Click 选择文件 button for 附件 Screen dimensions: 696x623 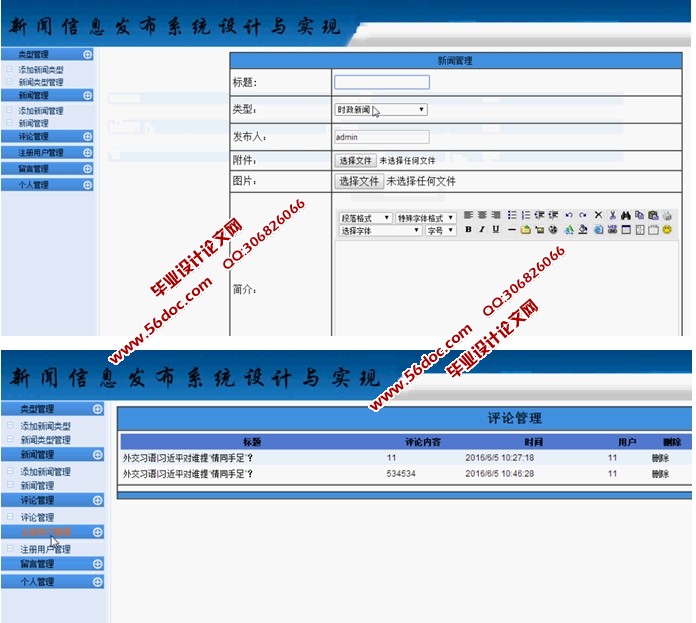[355, 160]
